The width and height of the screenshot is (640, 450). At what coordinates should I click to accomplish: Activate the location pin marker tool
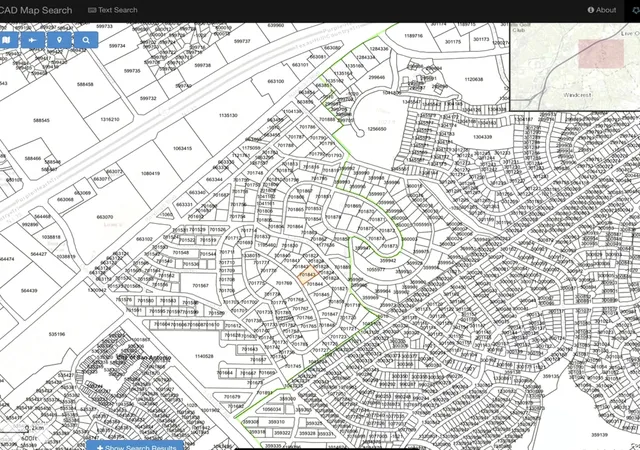[59, 40]
